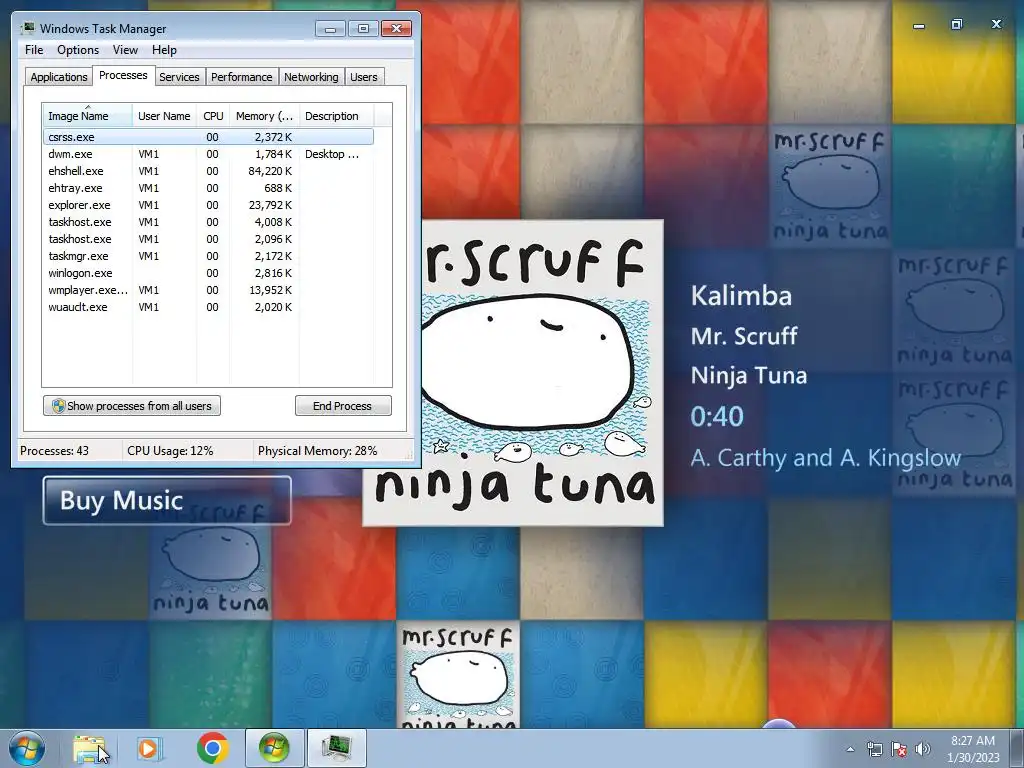Switch to Task Manager taskbar button

337,748
